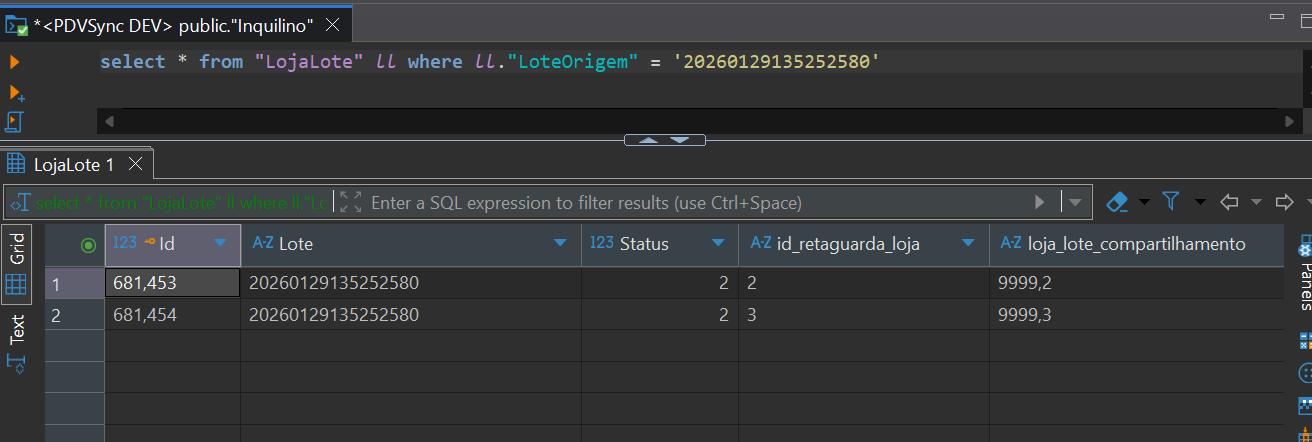Click the Execute SQL script icon

(x=14, y=122)
